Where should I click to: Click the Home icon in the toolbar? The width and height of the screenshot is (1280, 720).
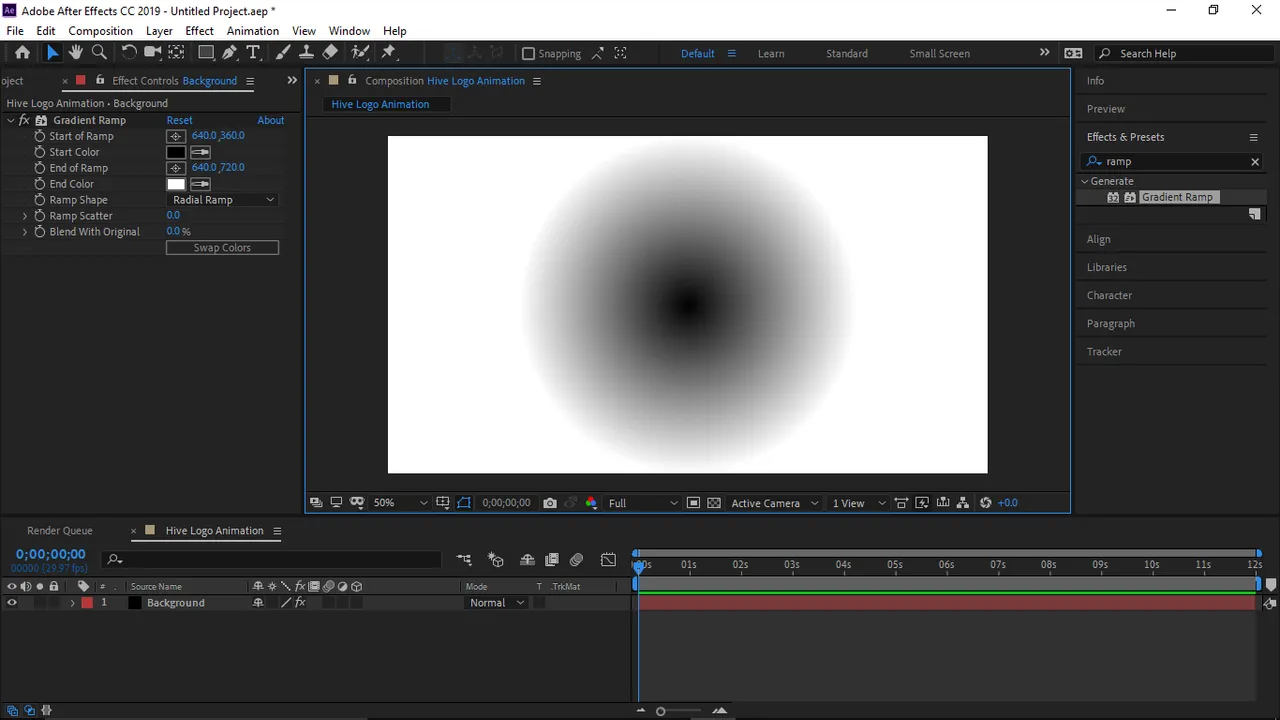click(x=22, y=53)
